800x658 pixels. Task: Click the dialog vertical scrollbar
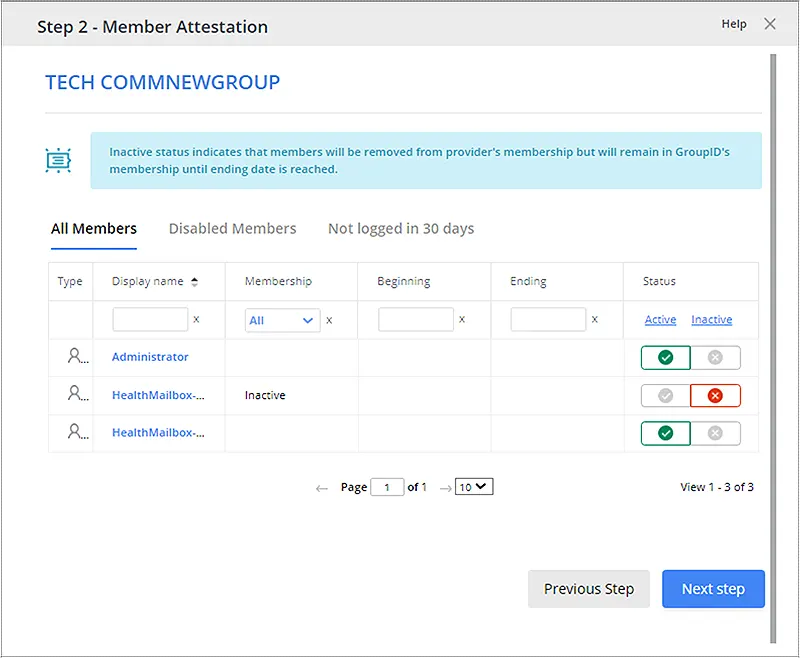[x=773, y=348]
